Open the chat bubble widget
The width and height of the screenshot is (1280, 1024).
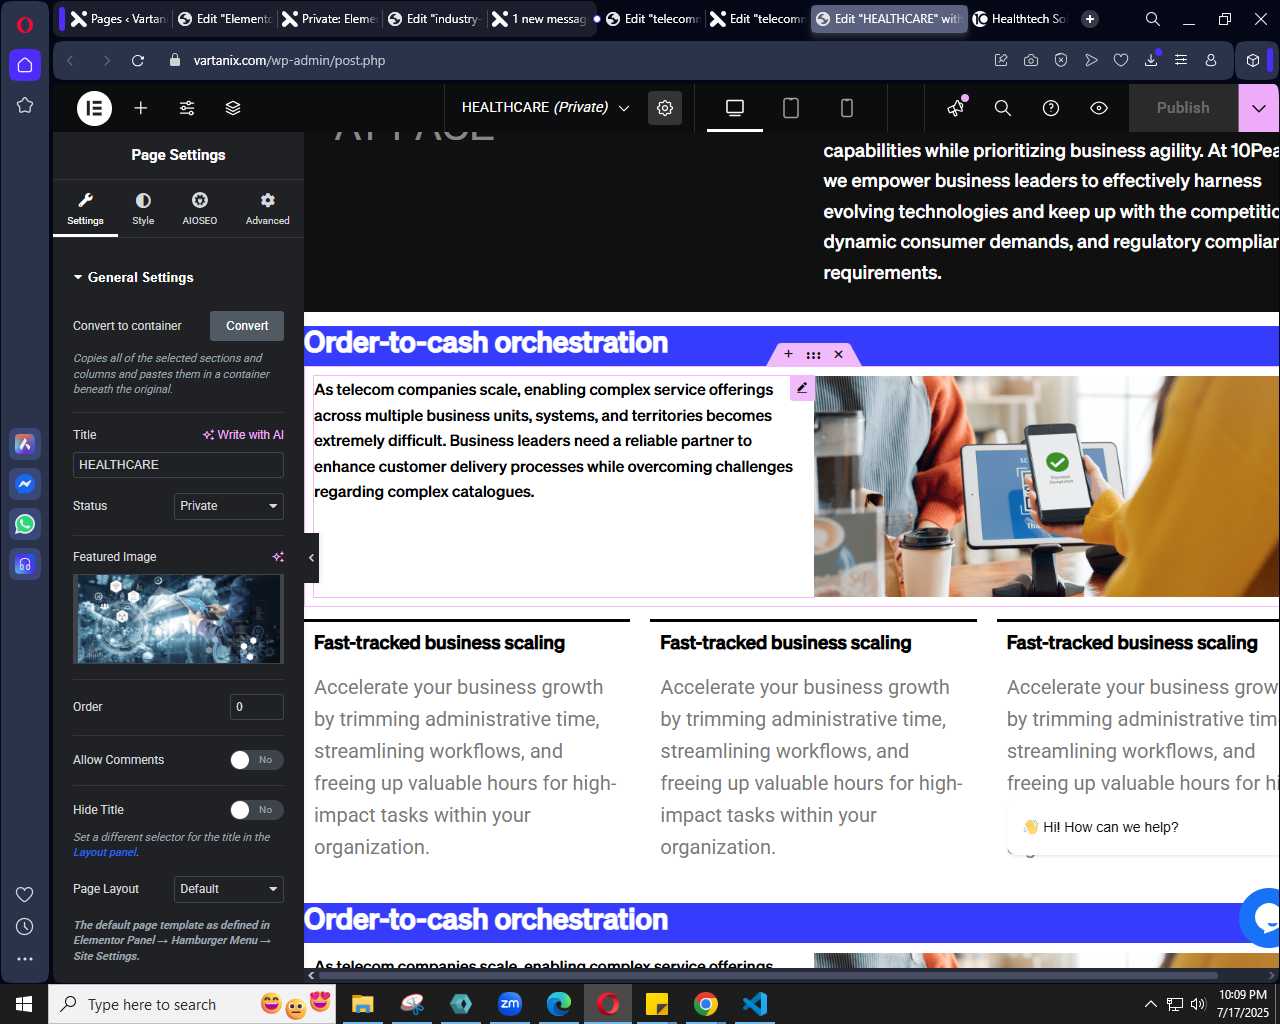[x=1262, y=916]
